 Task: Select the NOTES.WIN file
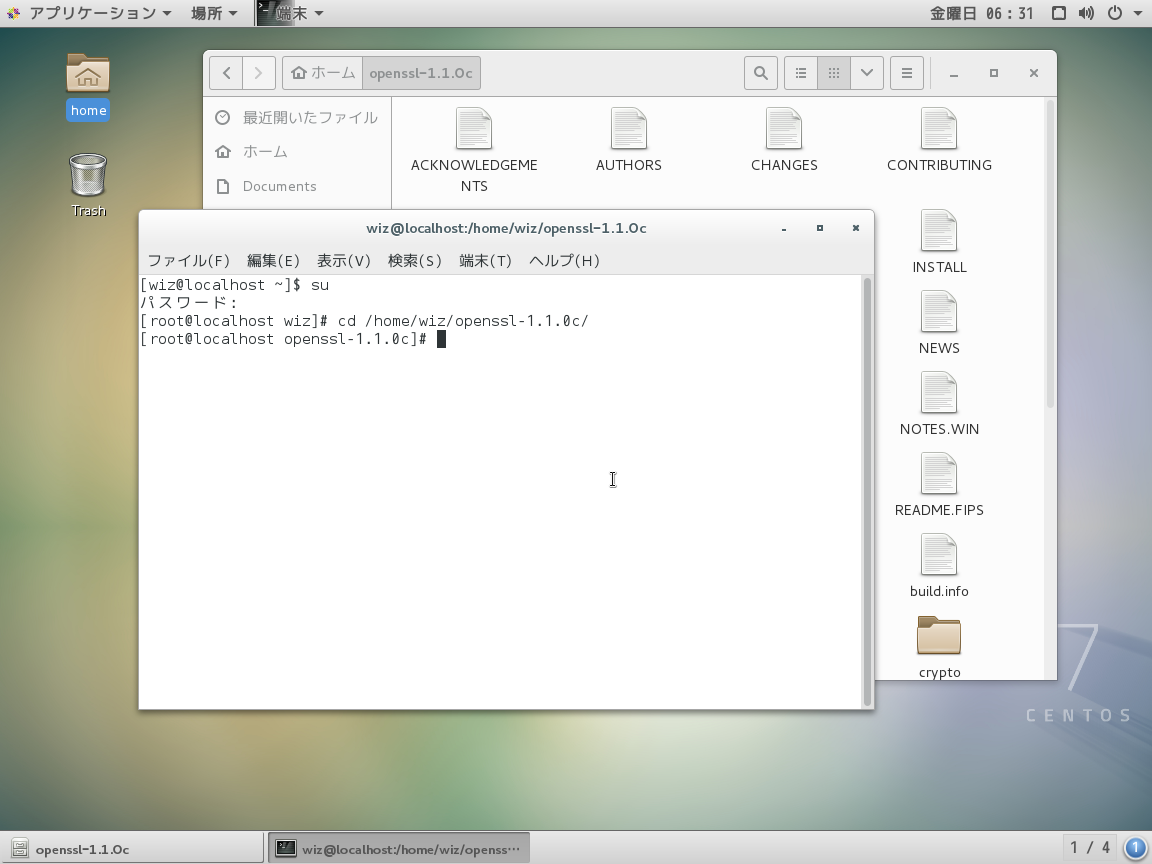click(939, 403)
